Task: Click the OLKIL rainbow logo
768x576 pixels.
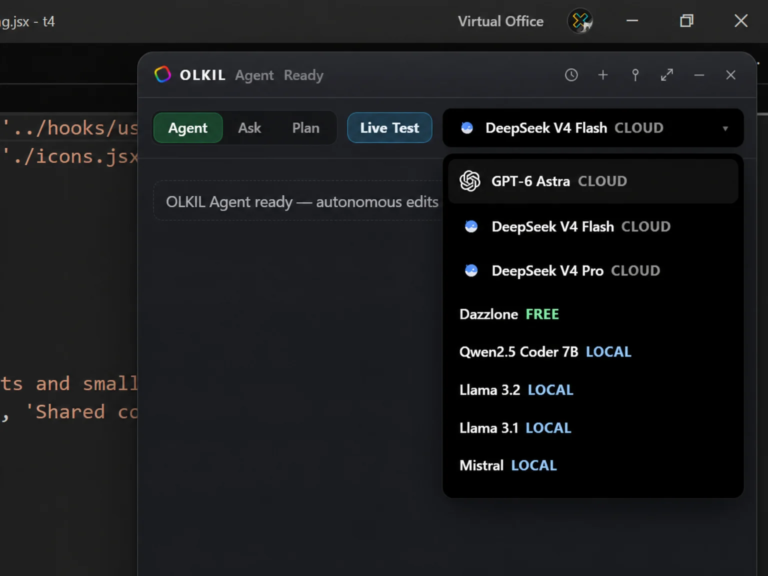Action: 163,74
